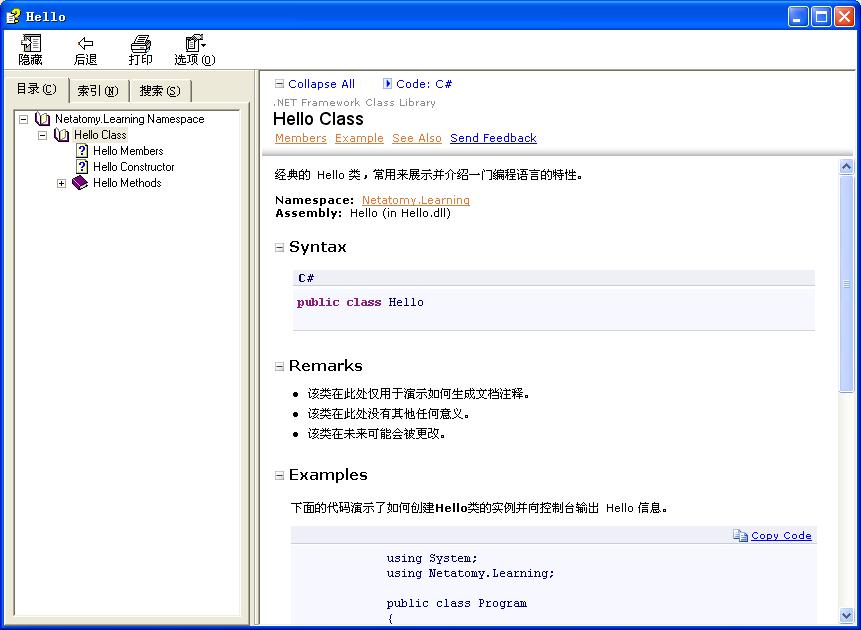Switch to the Index (索引) tab
The width and height of the screenshot is (861, 630).
tap(98, 91)
